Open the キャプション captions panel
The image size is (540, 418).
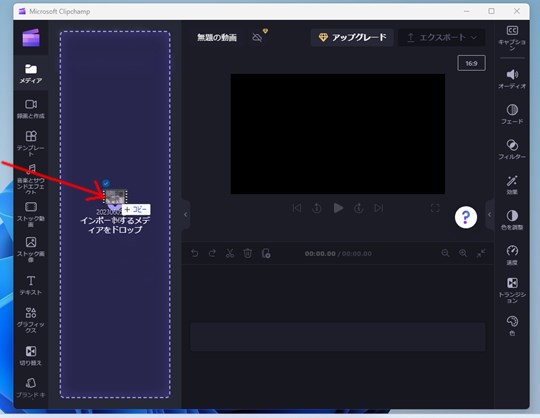(512, 38)
